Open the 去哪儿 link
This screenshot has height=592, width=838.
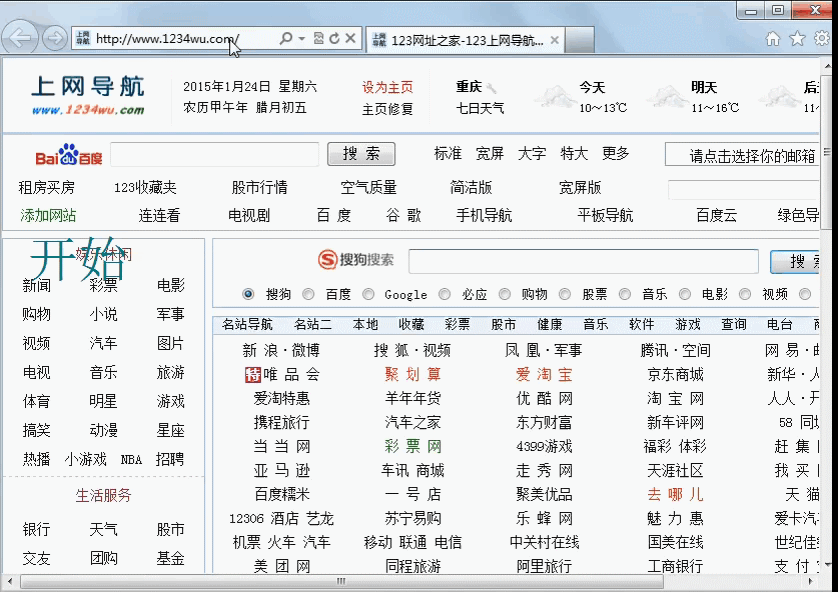(676, 494)
